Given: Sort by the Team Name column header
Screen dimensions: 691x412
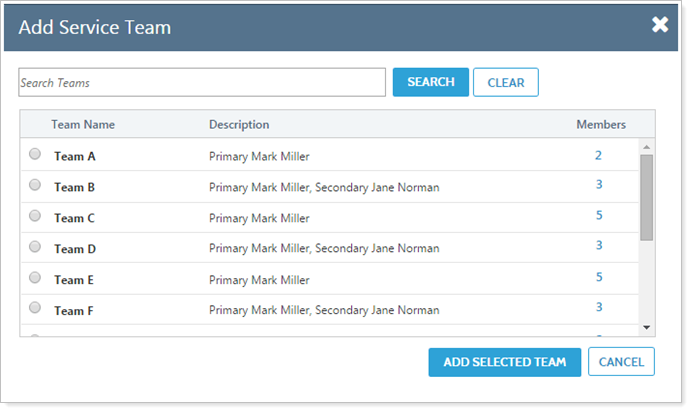Looking at the screenshot, I should pos(83,125).
